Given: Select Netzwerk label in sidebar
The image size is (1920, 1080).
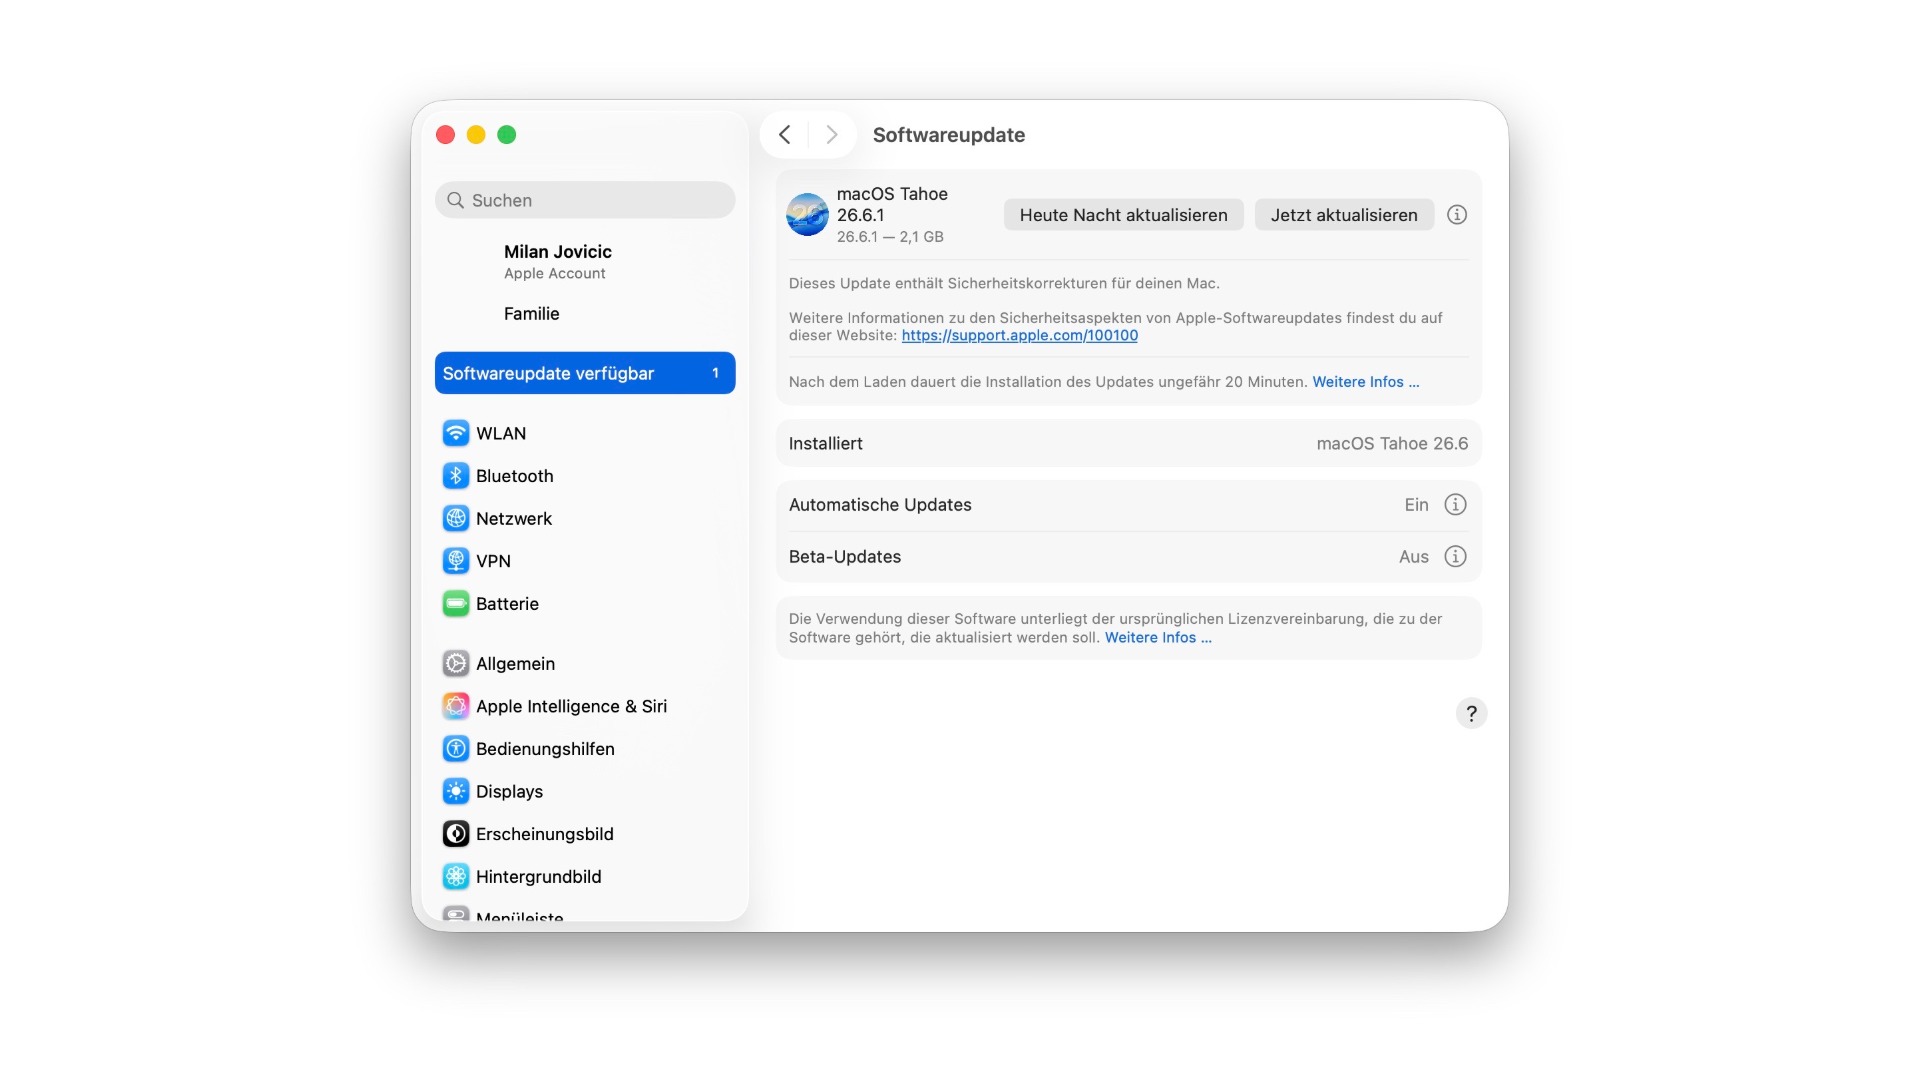Looking at the screenshot, I should pyautogui.click(x=514, y=518).
